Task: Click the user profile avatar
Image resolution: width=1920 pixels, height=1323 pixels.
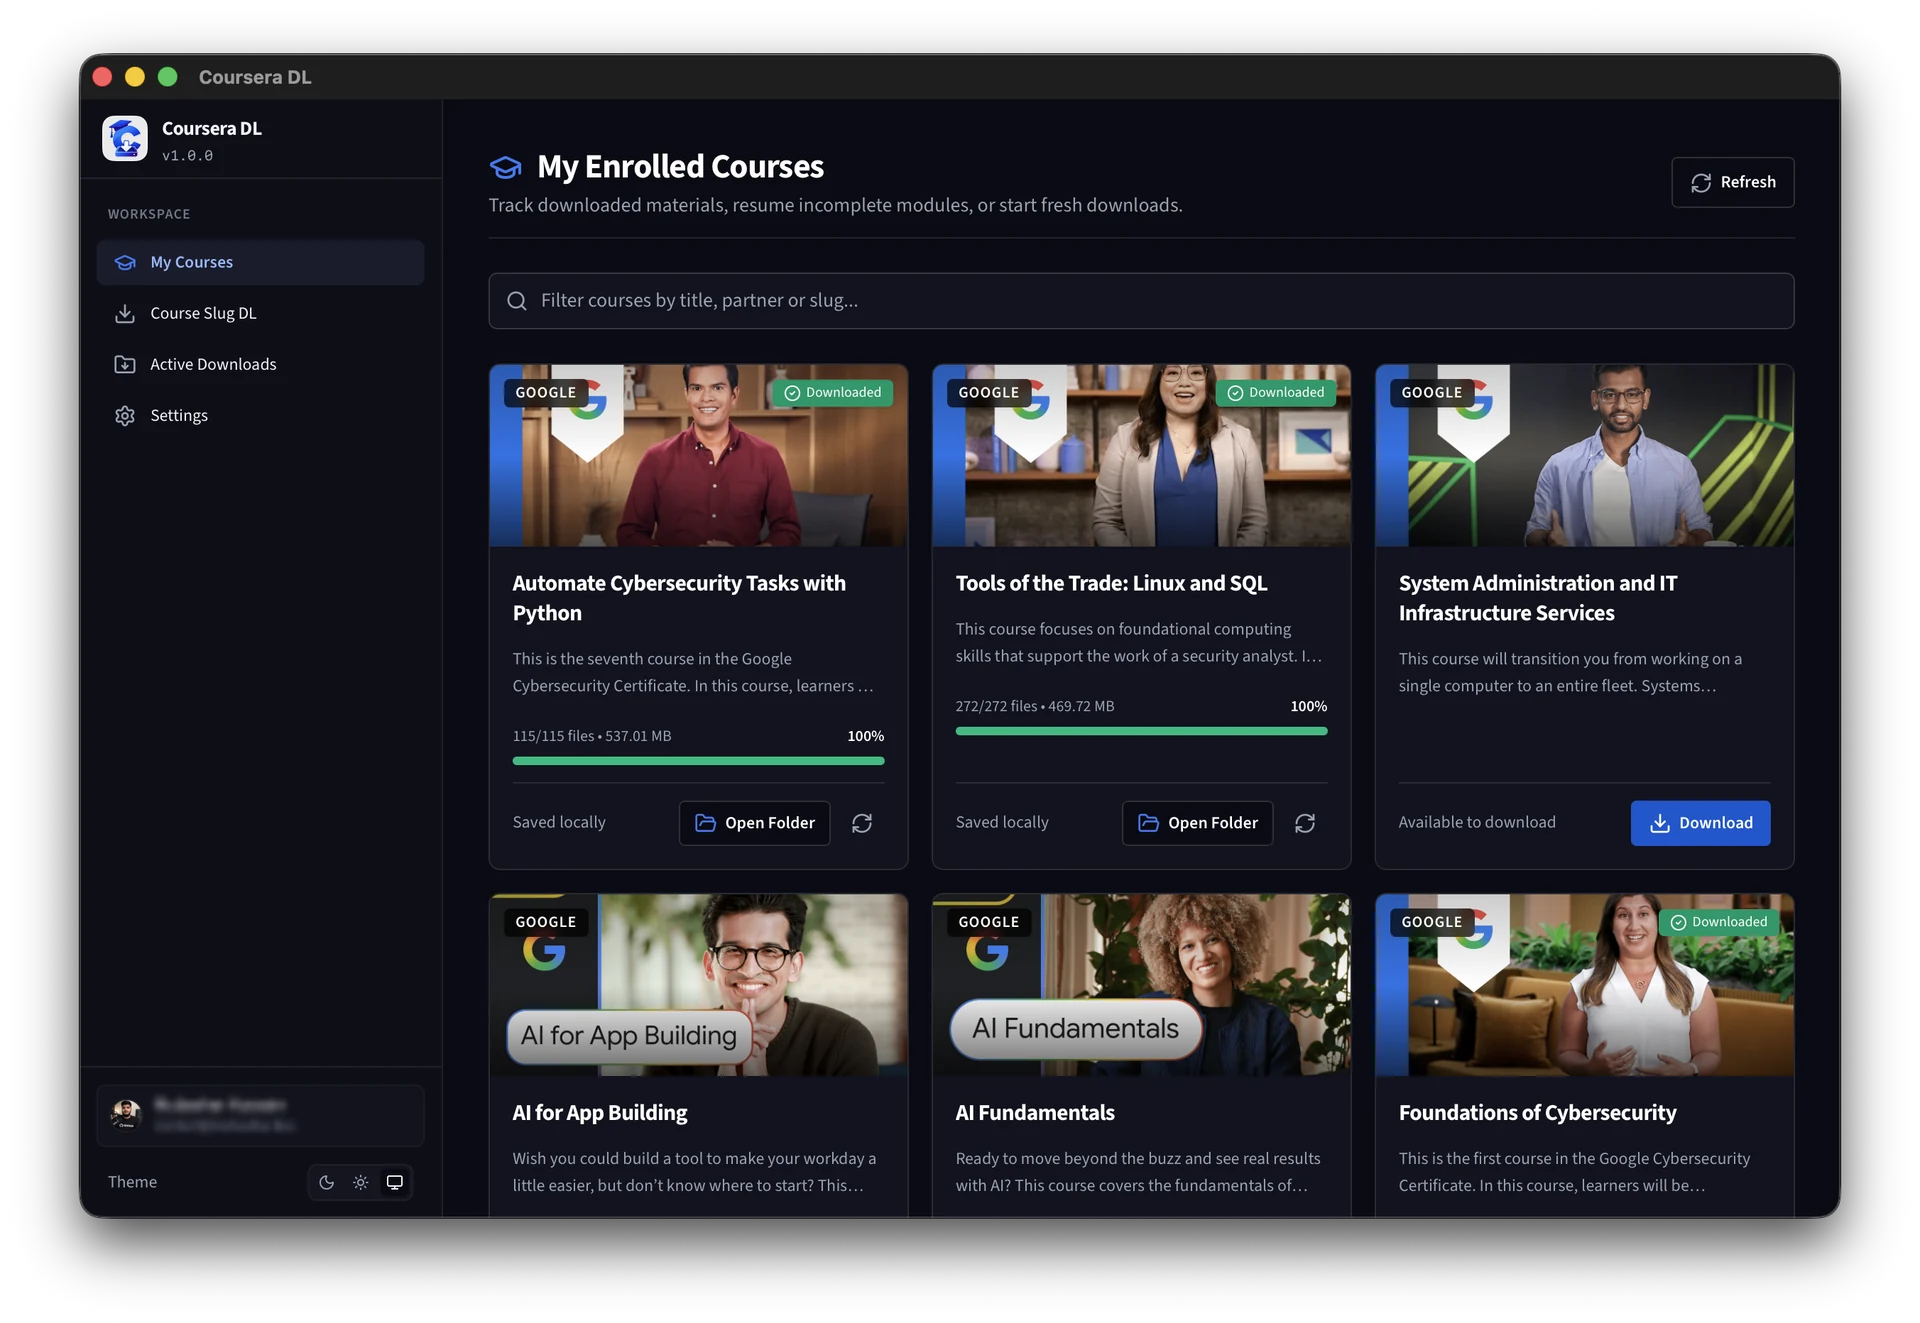Action: [126, 1114]
